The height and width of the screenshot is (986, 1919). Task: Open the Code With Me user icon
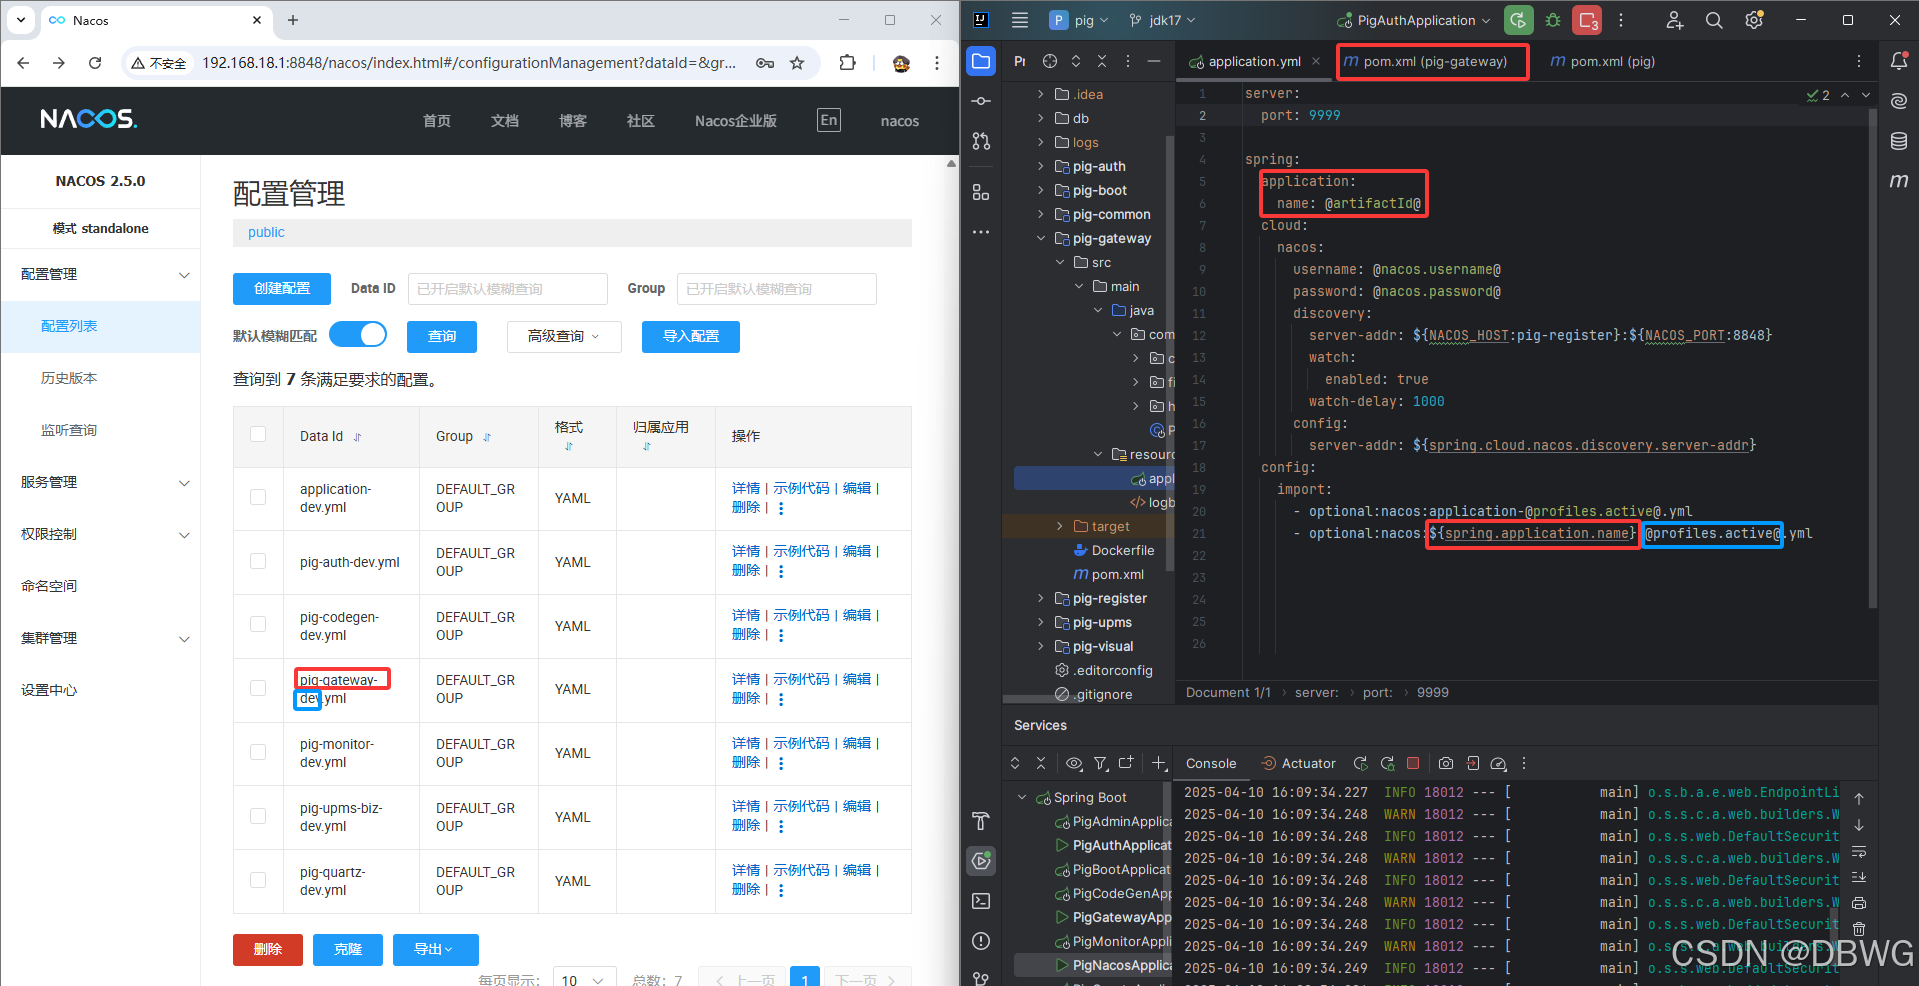(1675, 20)
